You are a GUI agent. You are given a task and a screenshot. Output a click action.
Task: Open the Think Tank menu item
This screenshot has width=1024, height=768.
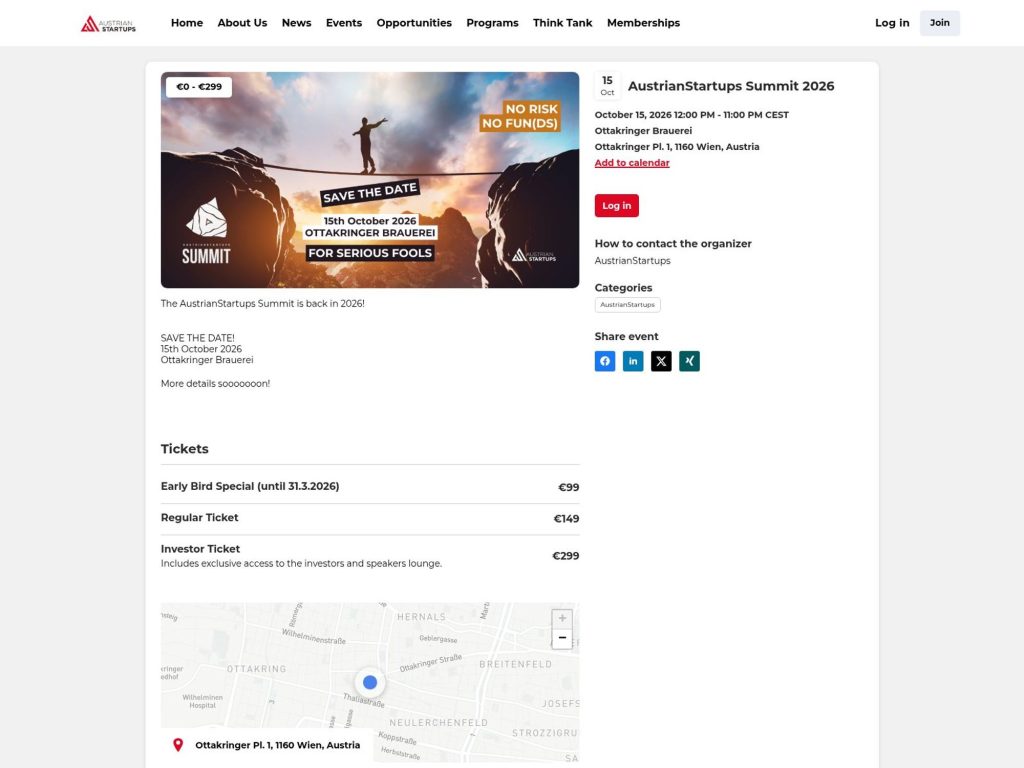point(562,22)
